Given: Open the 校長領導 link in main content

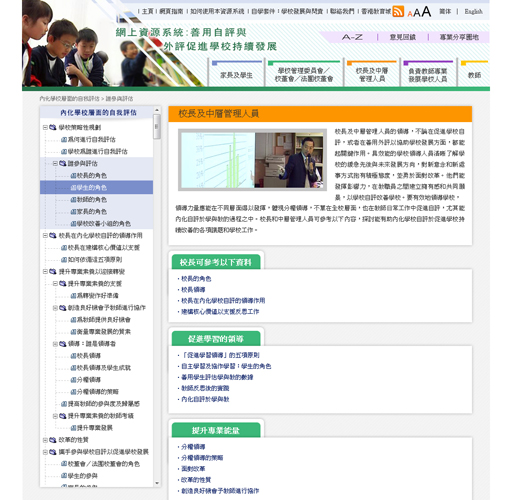Looking at the screenshot, I should (193, 290).
